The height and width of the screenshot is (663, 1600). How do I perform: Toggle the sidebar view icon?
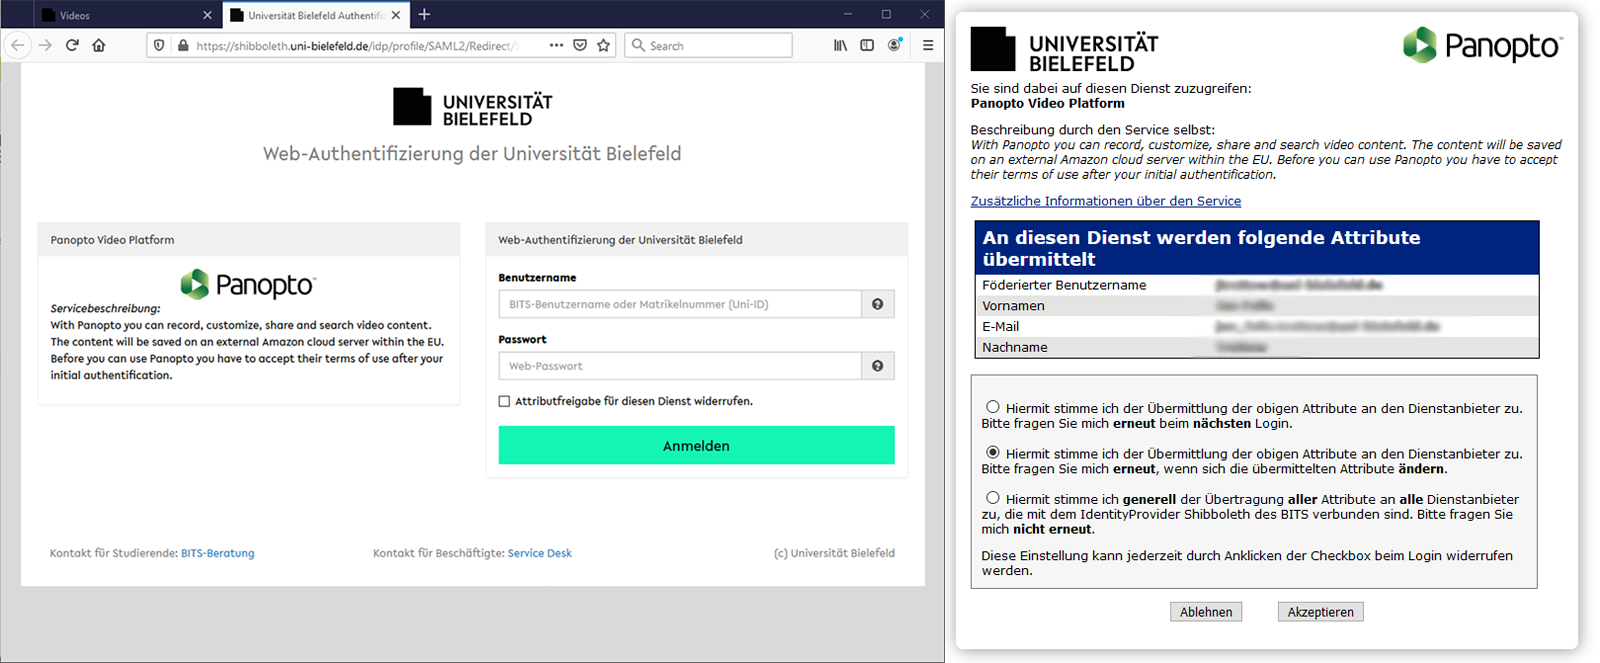(x=867, y=45)
